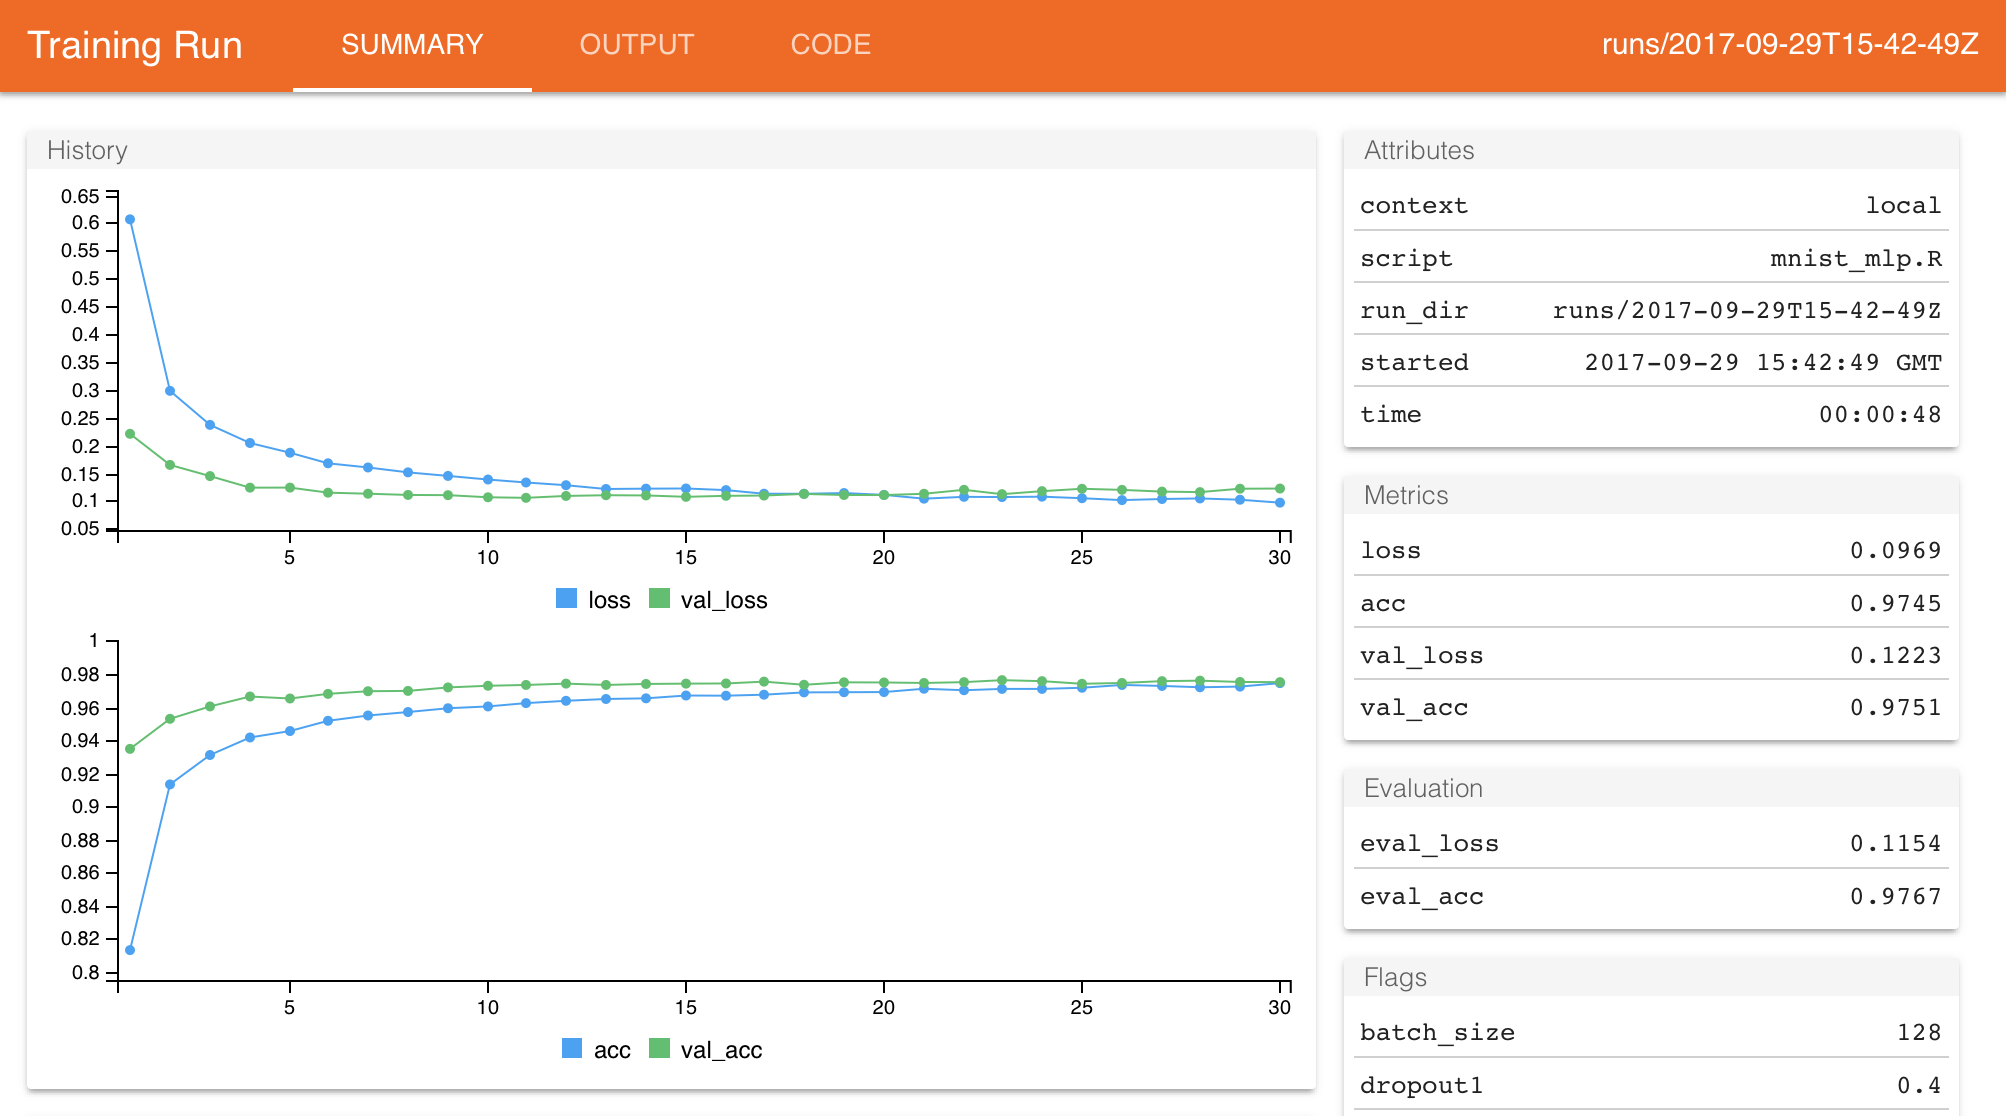Click the Attributes panel header
The width and height of the screenshot is (2006, 1116).
point(1419,150)
